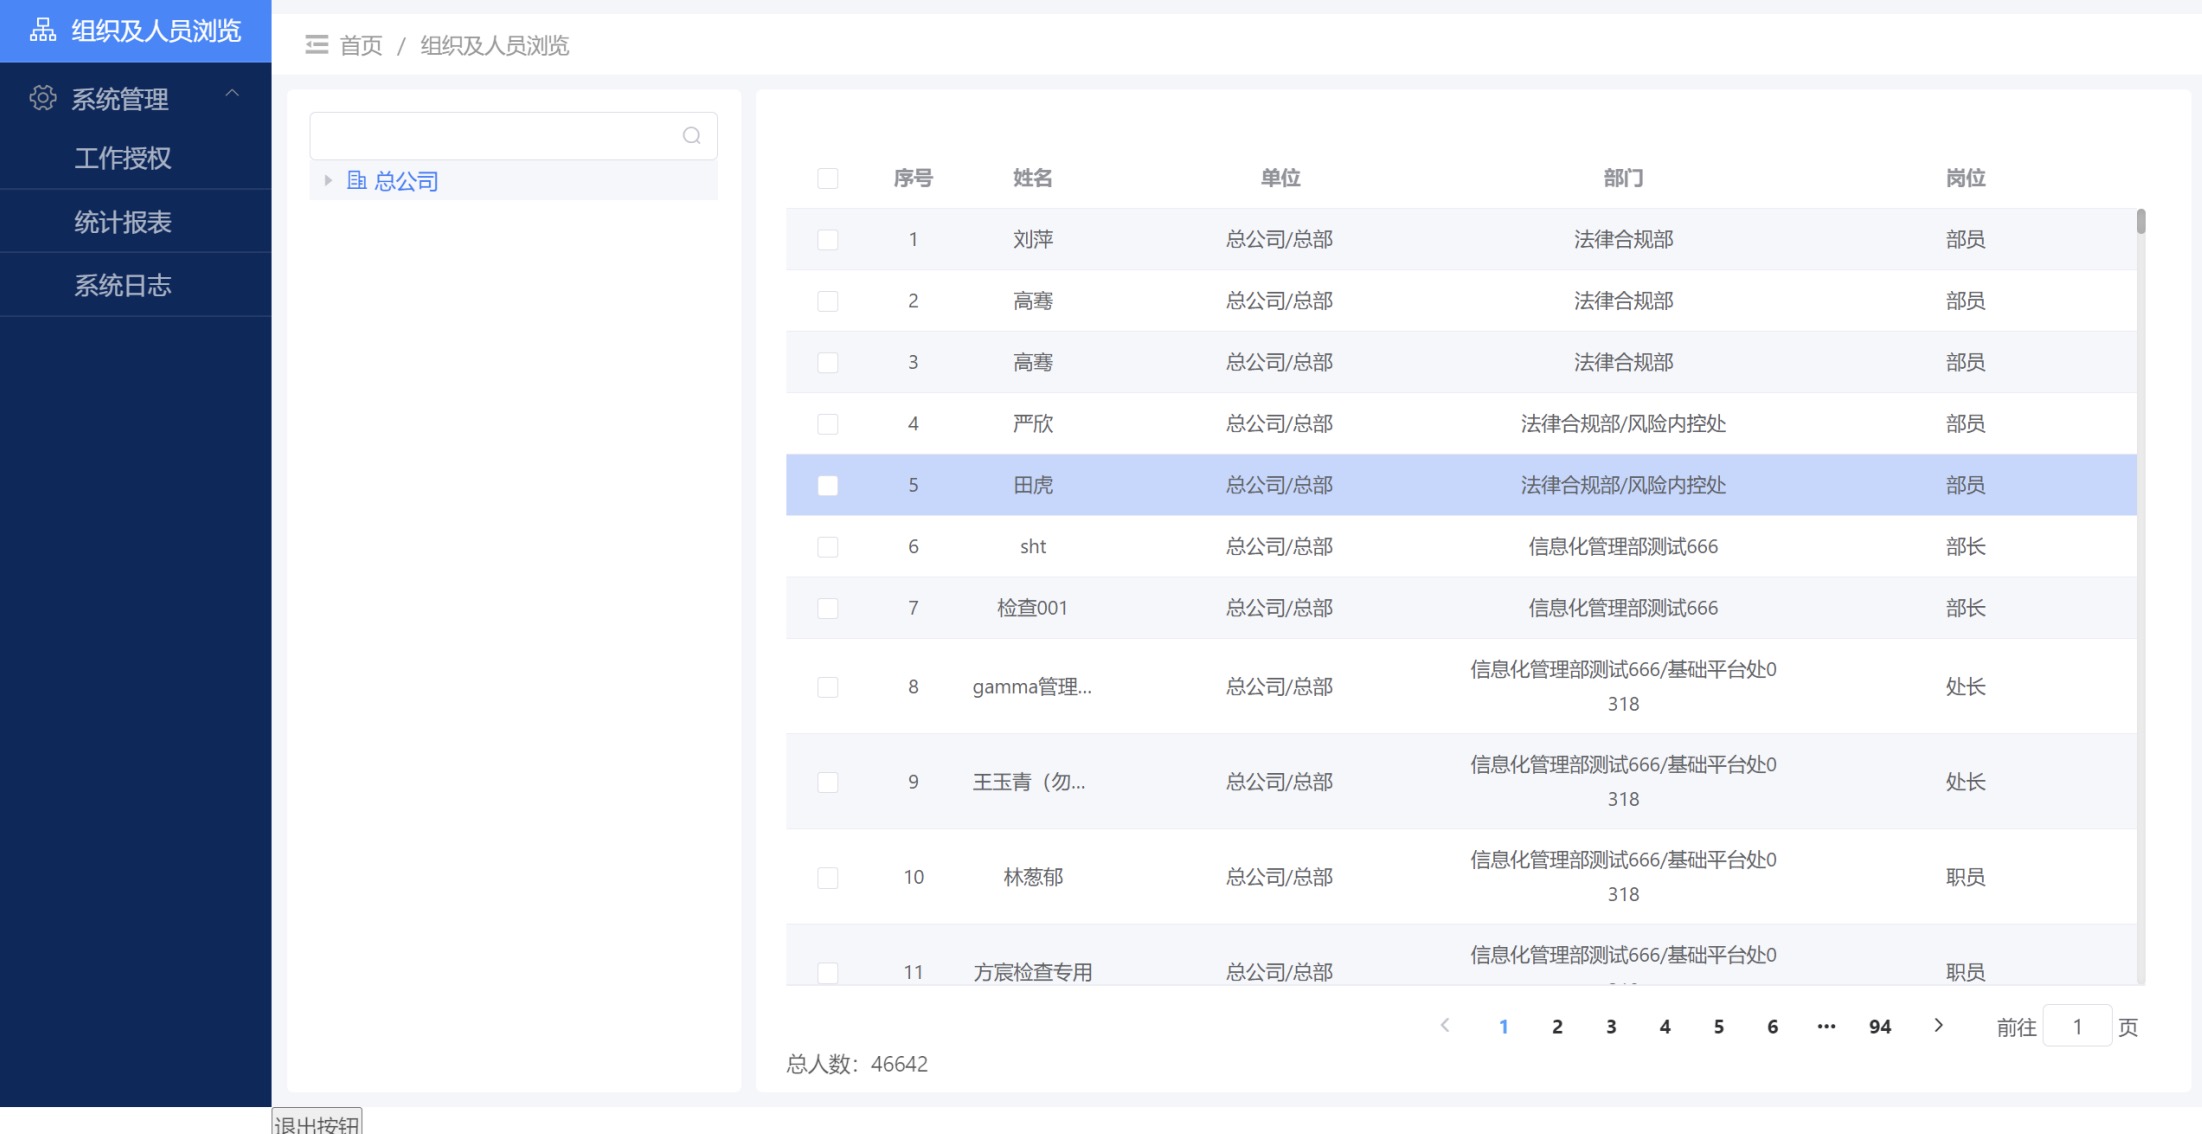Image resolution: width=2202 pixels, height=1134 pixels.
Task: Click the name cell 刘萍
Action: click(1033, 239)
